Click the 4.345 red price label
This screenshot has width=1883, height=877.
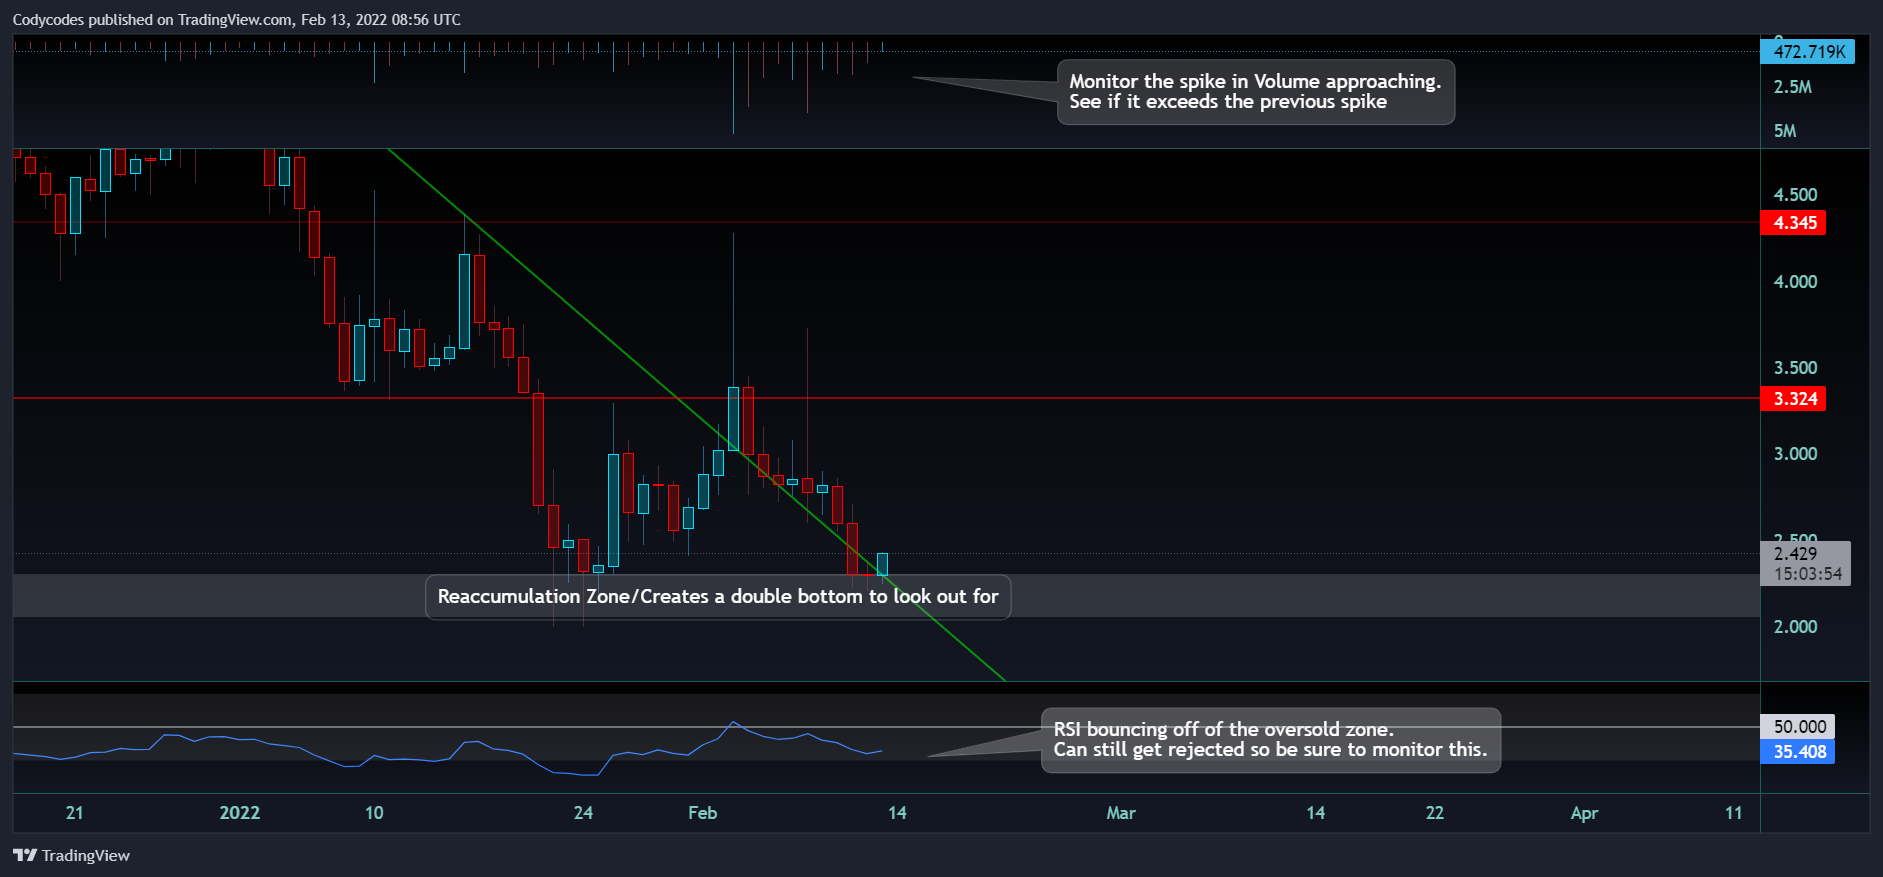point(1793,223)
